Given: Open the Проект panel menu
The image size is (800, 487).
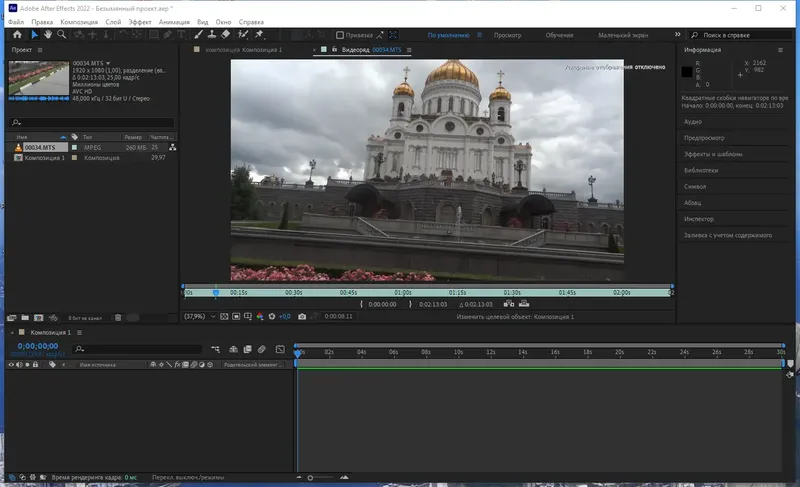Looking at the screenshot, I should (x=39, y=49).
